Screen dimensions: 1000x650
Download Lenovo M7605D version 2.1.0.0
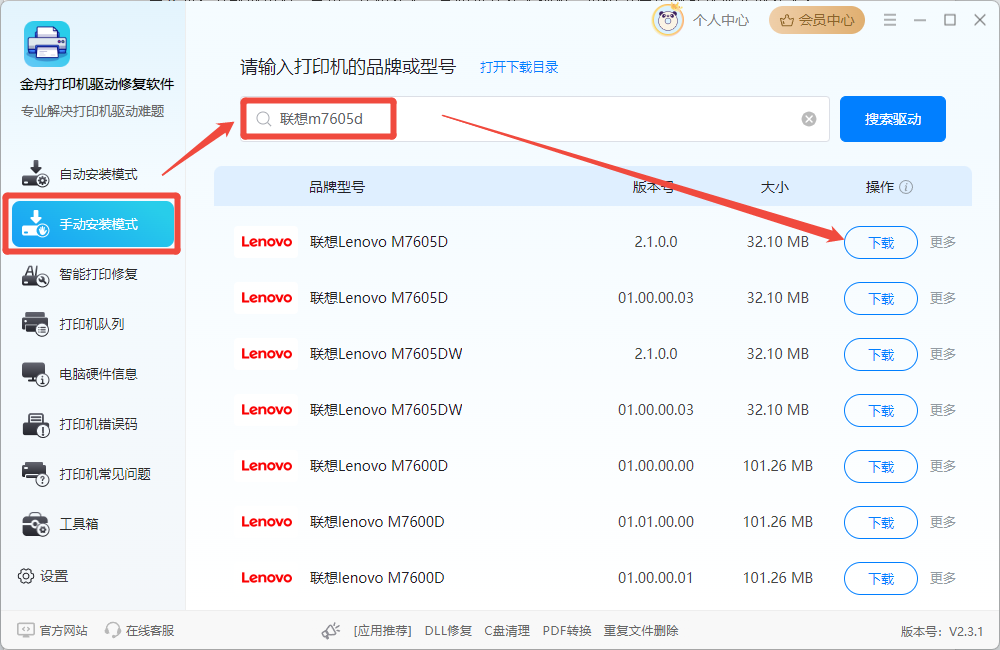(x=881, y=242)
